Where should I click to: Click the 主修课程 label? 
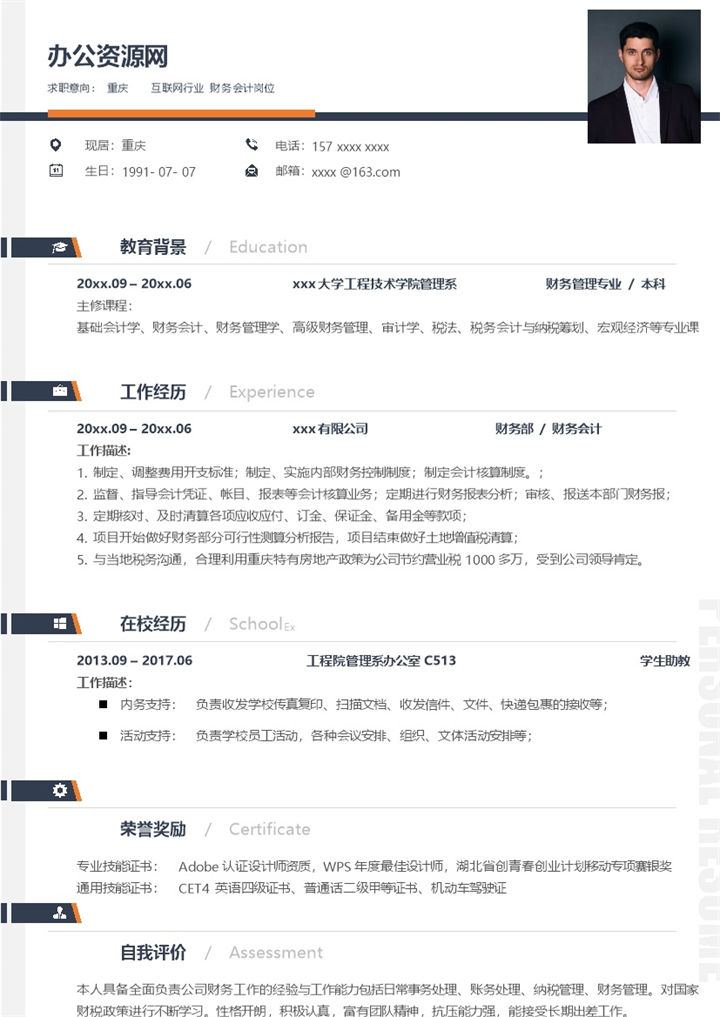[x=104, y=305]
